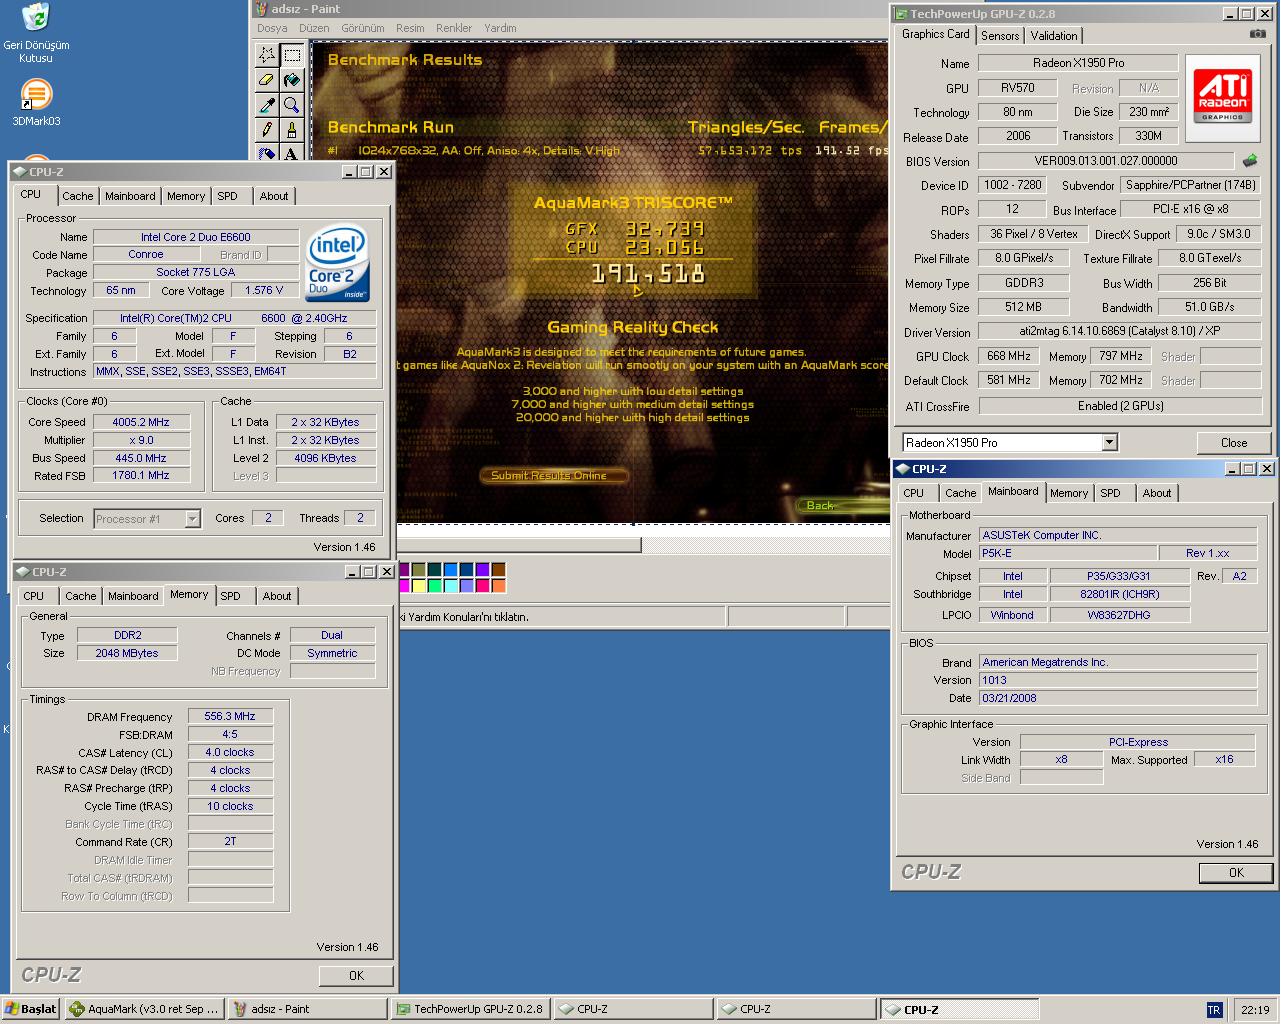Click the Intel Core 2 Duo E6600 name value
The height and width of the screenshot is (1024, 1283).
(x=196, y=237)
